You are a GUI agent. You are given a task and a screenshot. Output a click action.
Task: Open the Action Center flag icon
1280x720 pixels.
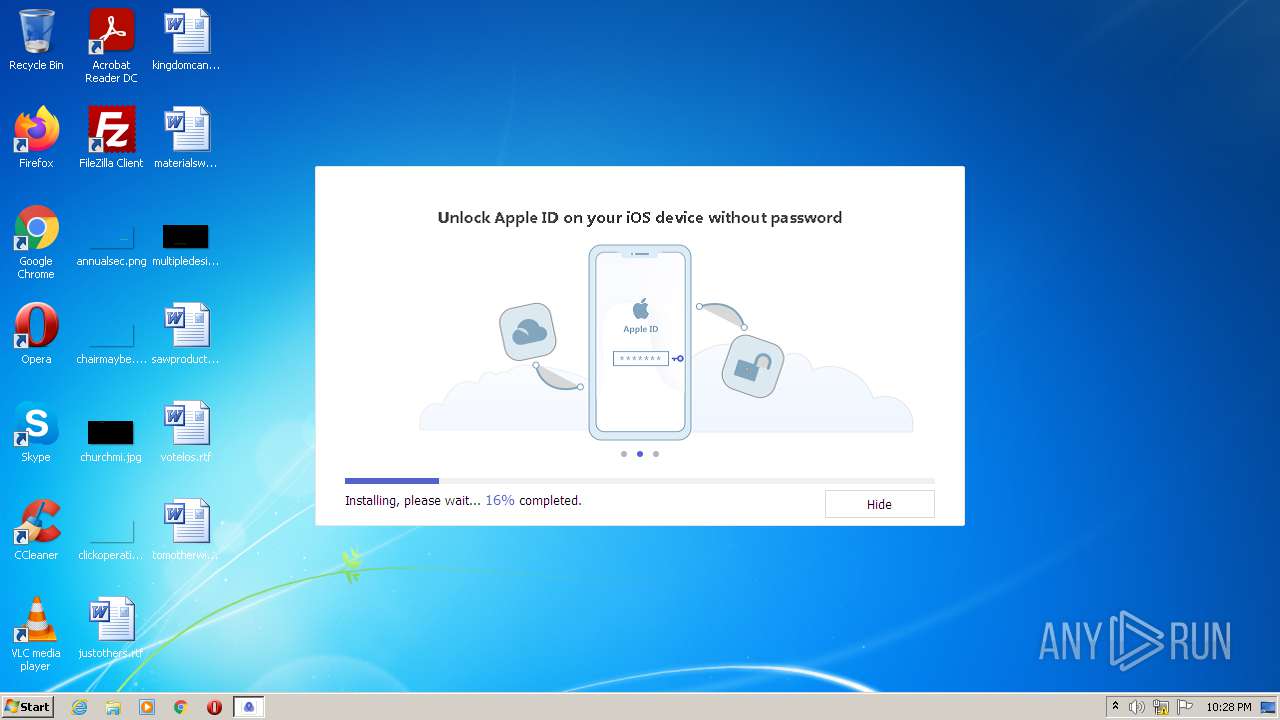point(1185,707)
